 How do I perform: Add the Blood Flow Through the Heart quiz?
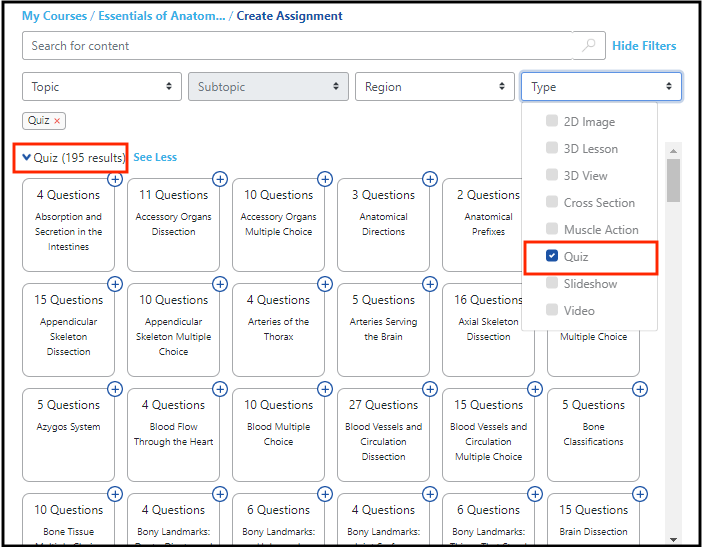(220, 389)
